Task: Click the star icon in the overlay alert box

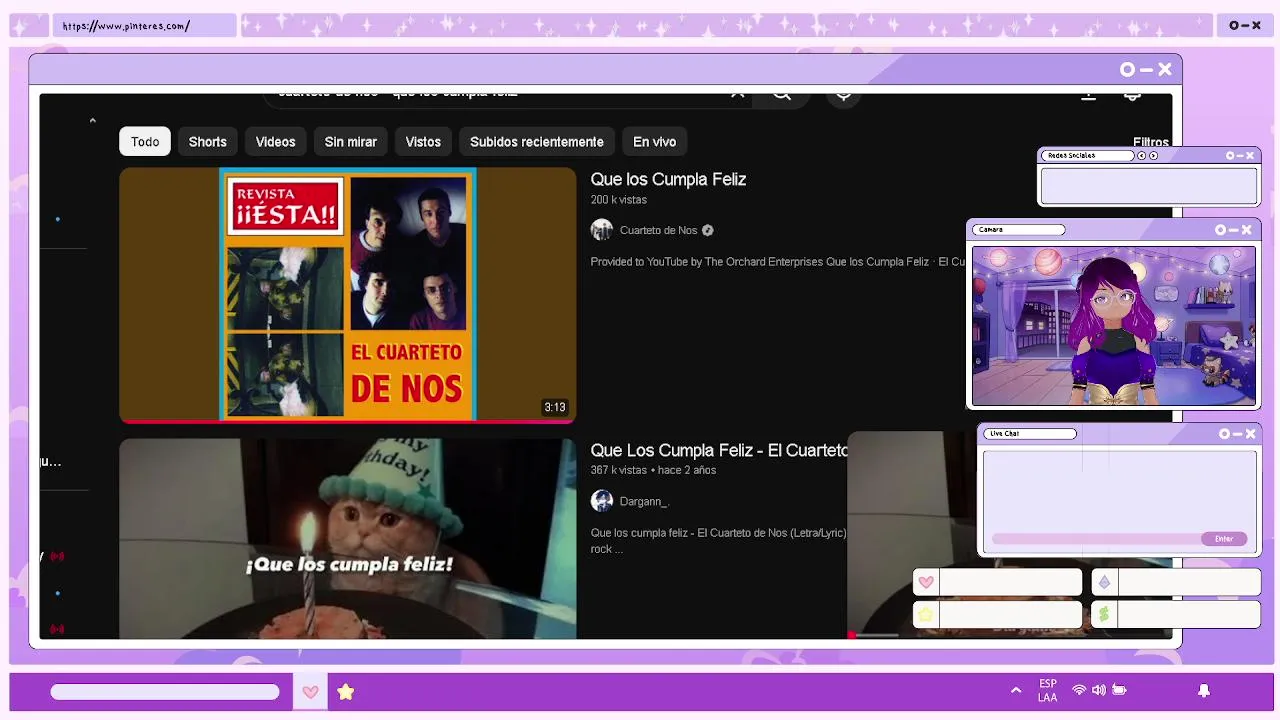Action: pos(926,614)
